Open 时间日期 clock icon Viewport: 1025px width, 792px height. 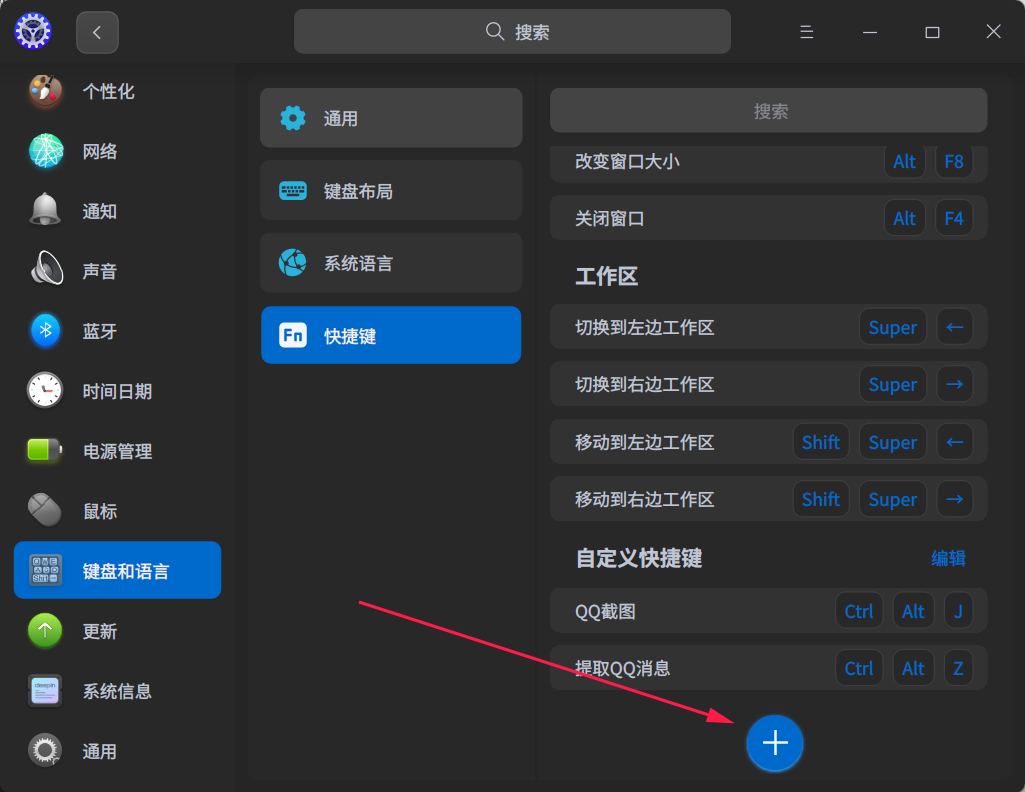pyautogui.click(x=45, y=390)
